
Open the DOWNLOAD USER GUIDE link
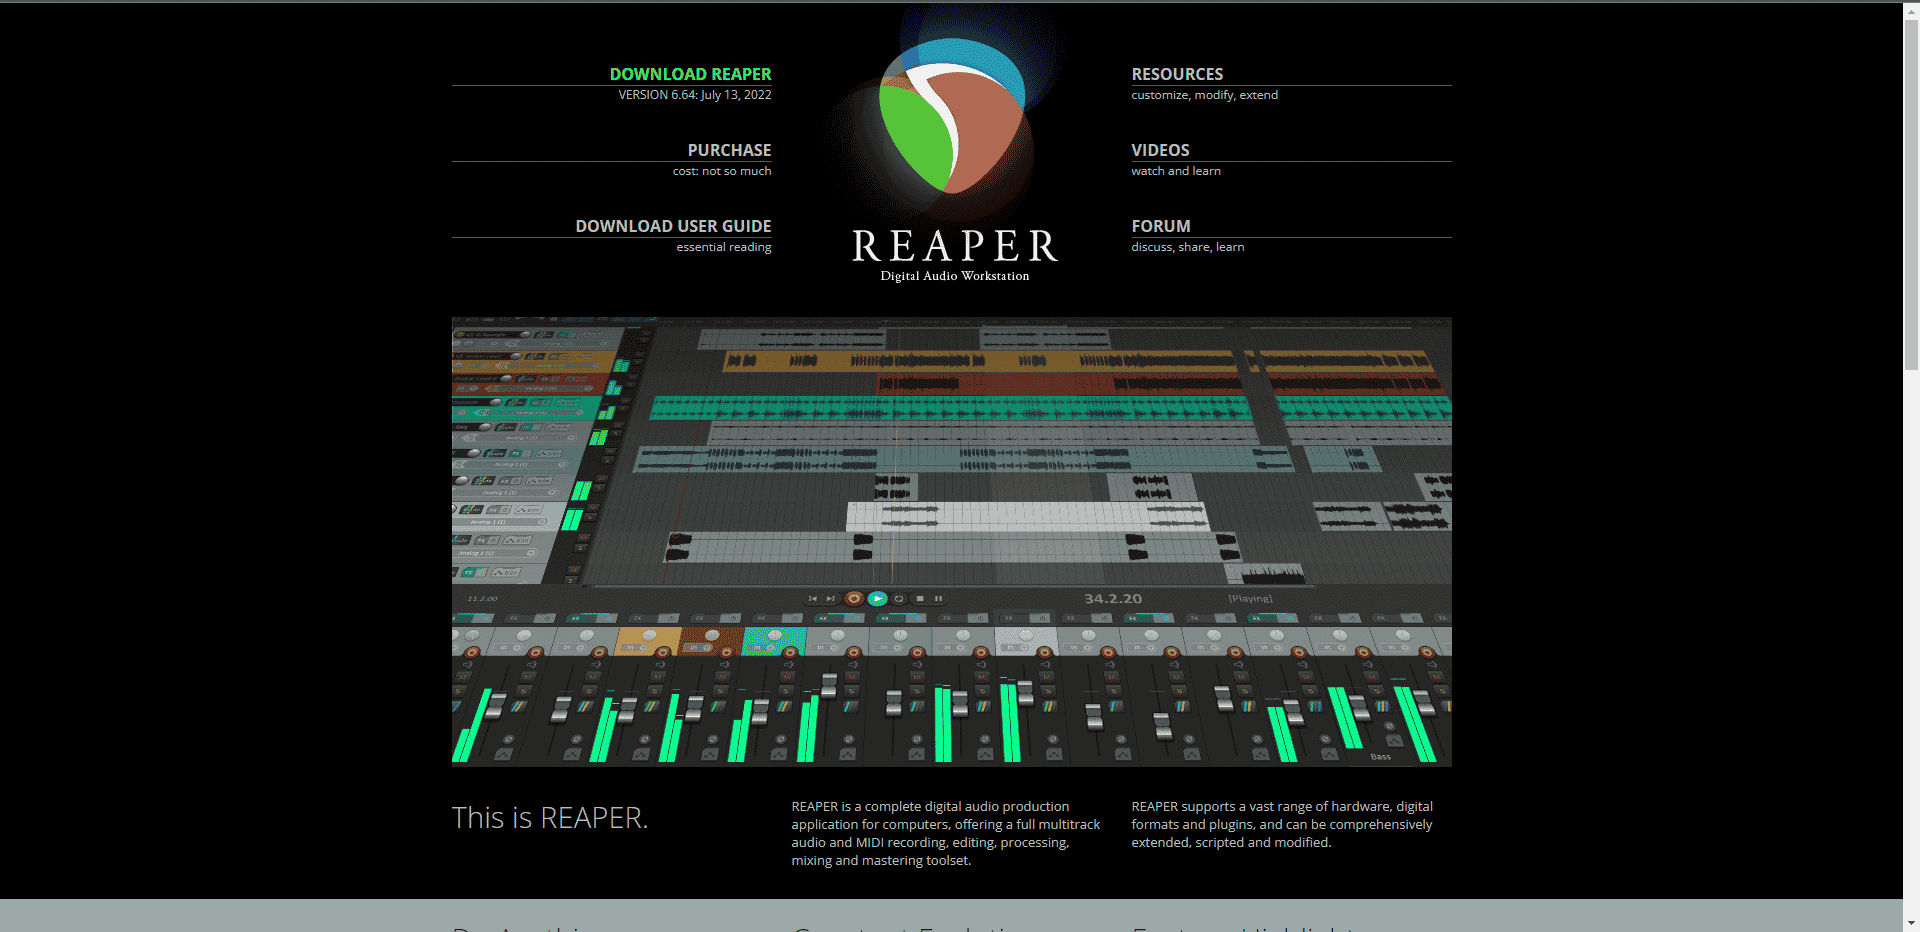tap(673, 226)
